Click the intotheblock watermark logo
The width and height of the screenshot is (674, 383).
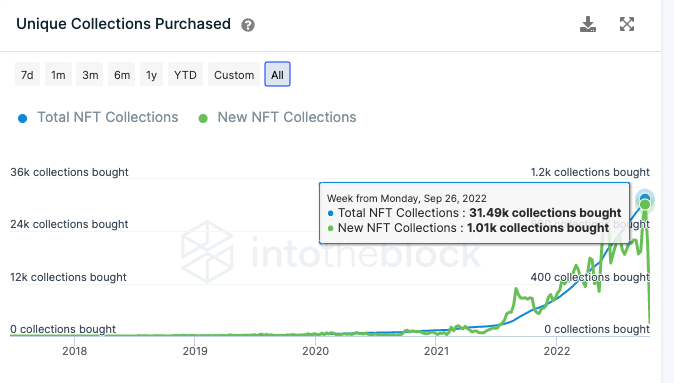207,251
